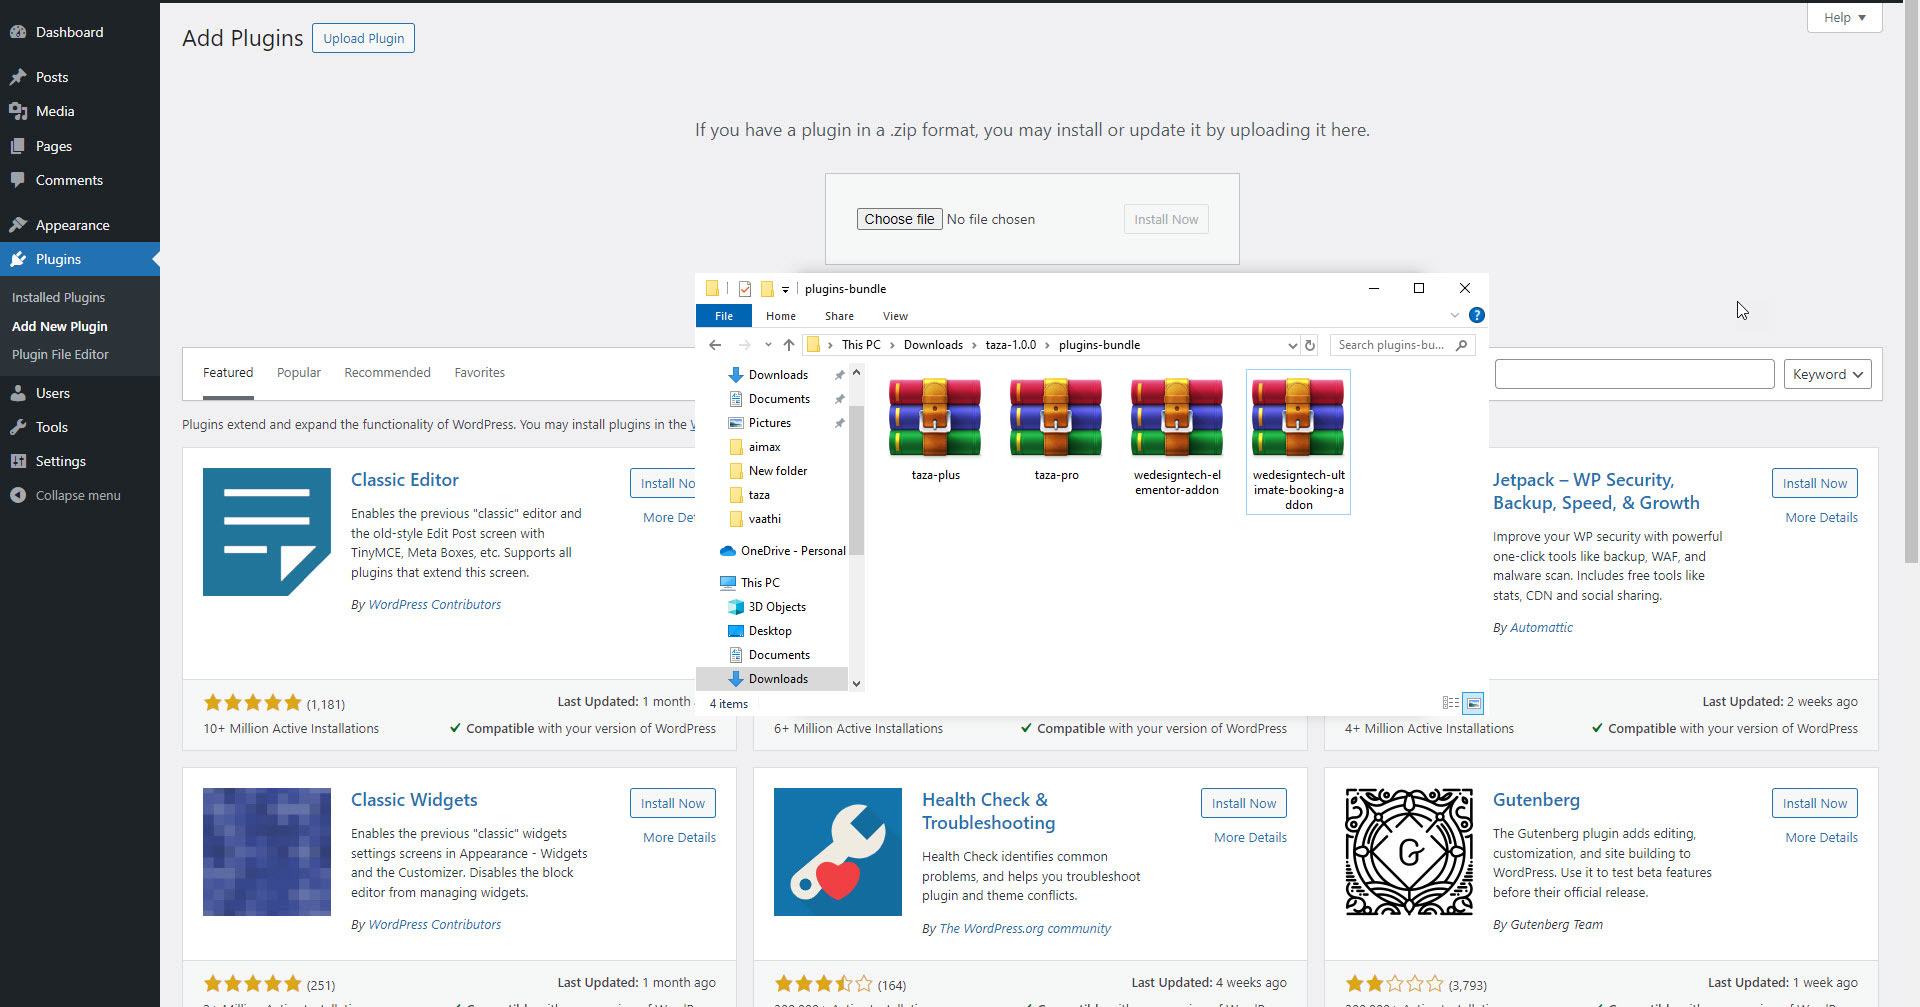Go up one folder level
1920x1007 pixels.
[x=789, y=345]
